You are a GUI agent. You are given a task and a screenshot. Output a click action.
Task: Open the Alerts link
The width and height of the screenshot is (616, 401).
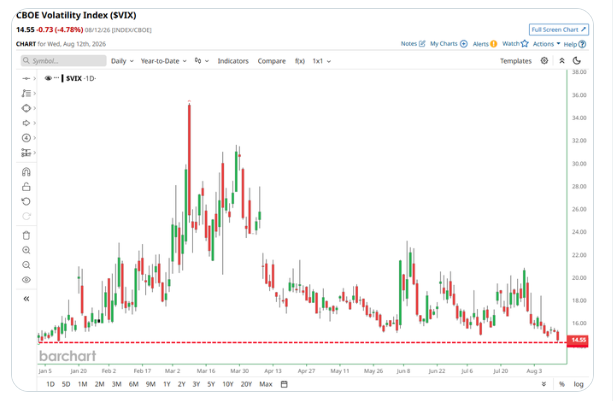coord(484,44)
